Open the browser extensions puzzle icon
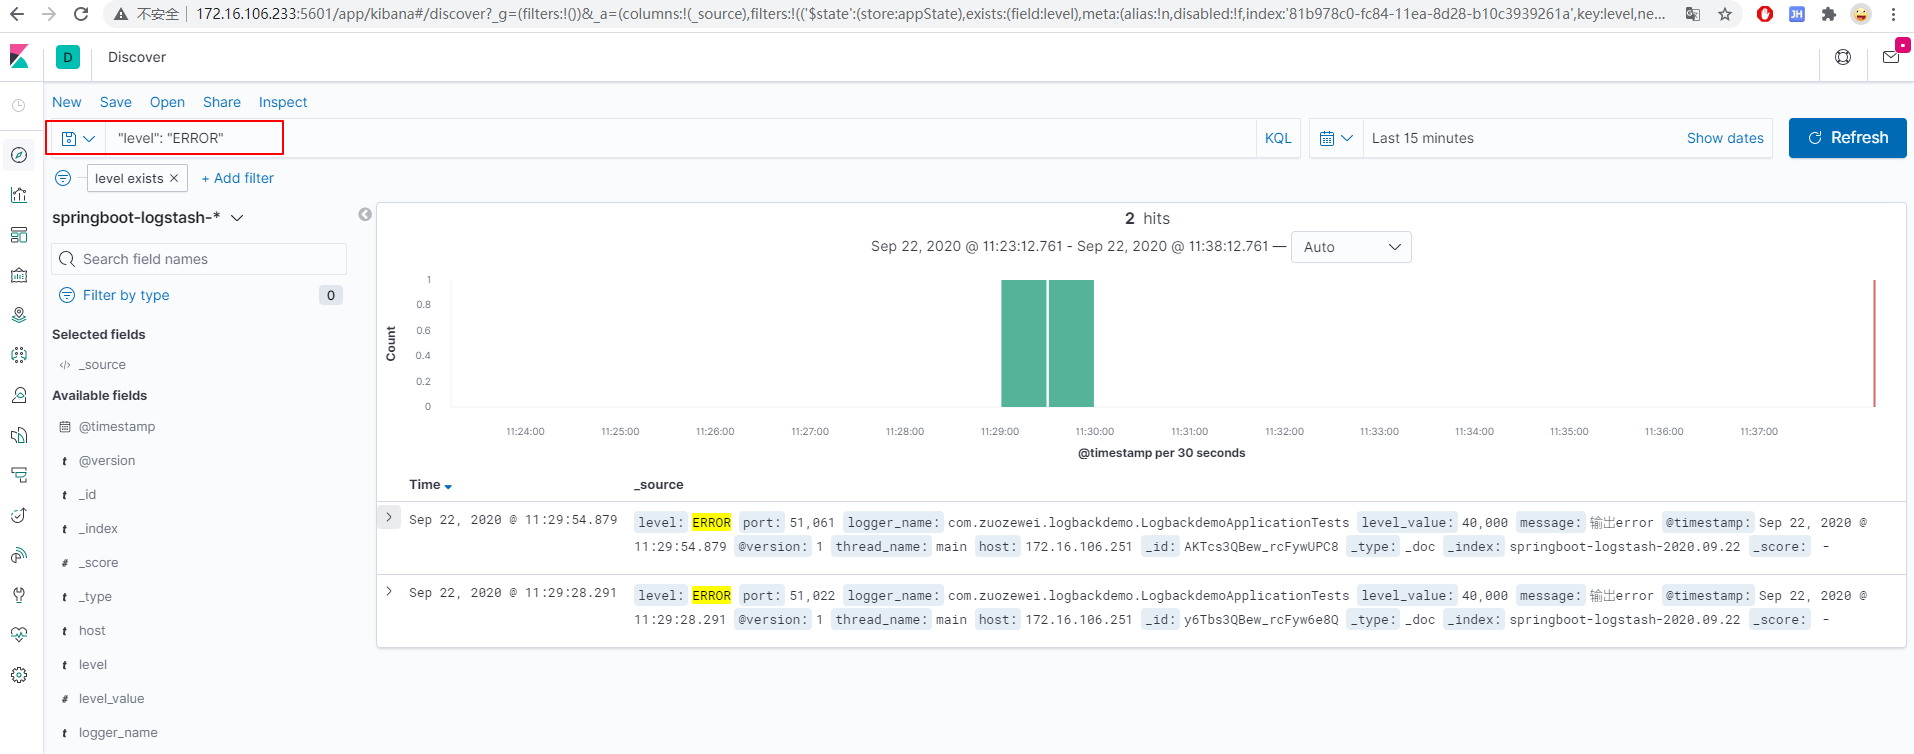1914x754 pixels. point(1829,14)
